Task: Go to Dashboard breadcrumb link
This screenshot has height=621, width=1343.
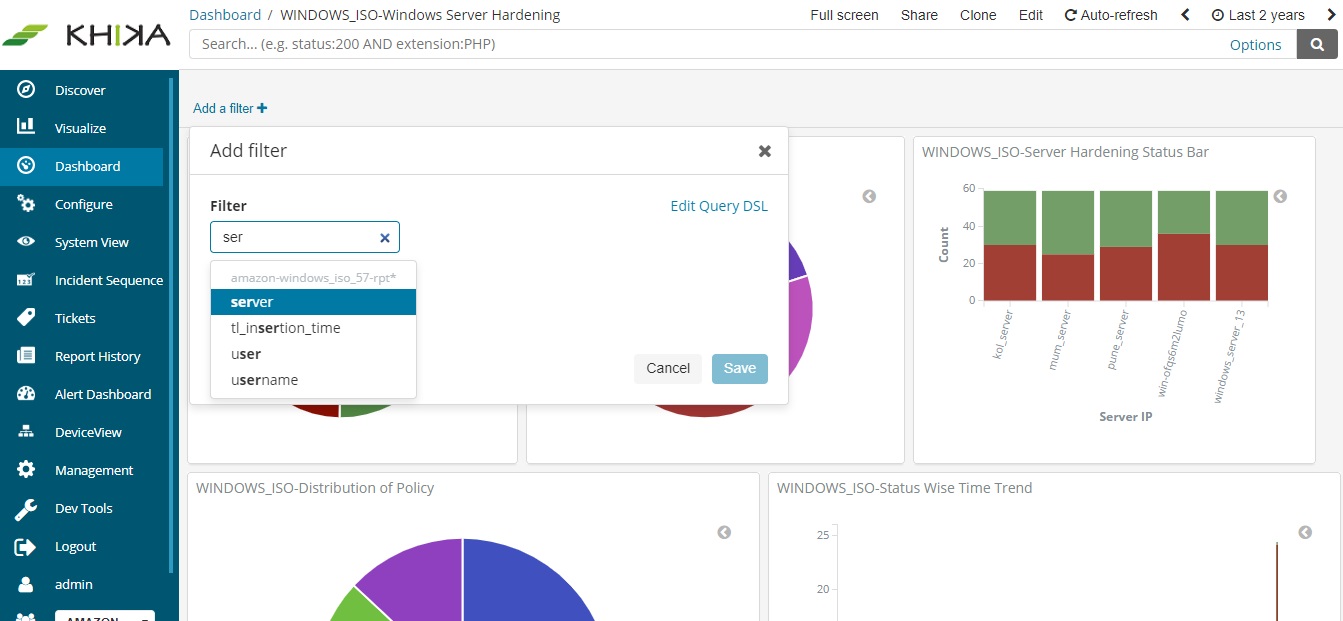Action: click(x=225, y=15)
